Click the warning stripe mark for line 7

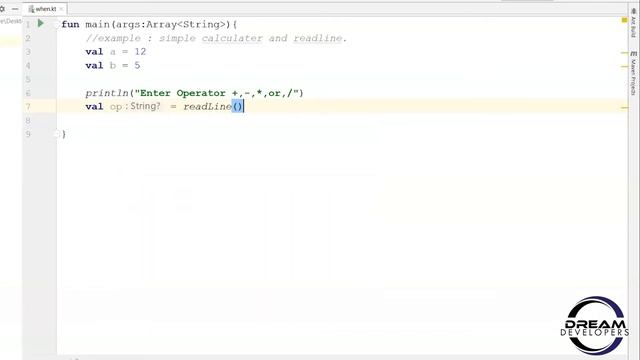624,108
